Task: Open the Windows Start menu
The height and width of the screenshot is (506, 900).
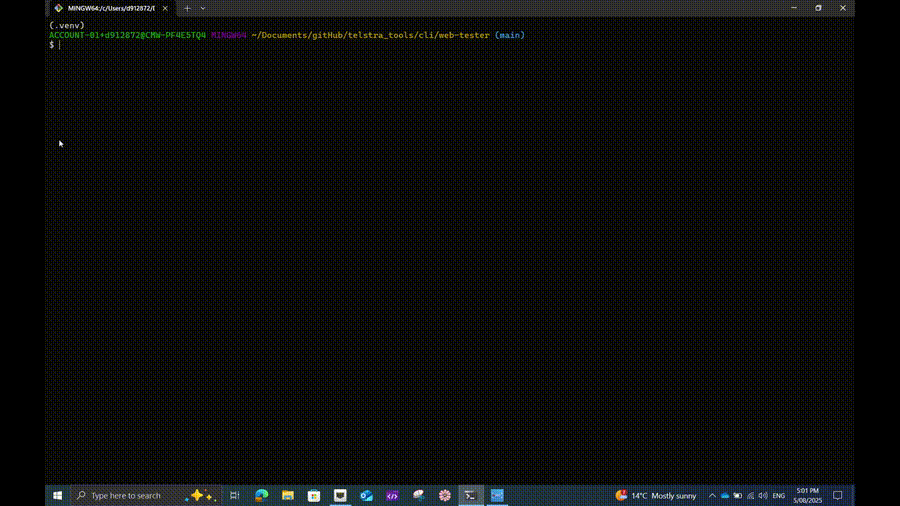Action: pyautogui.click(x=57, y=495)
